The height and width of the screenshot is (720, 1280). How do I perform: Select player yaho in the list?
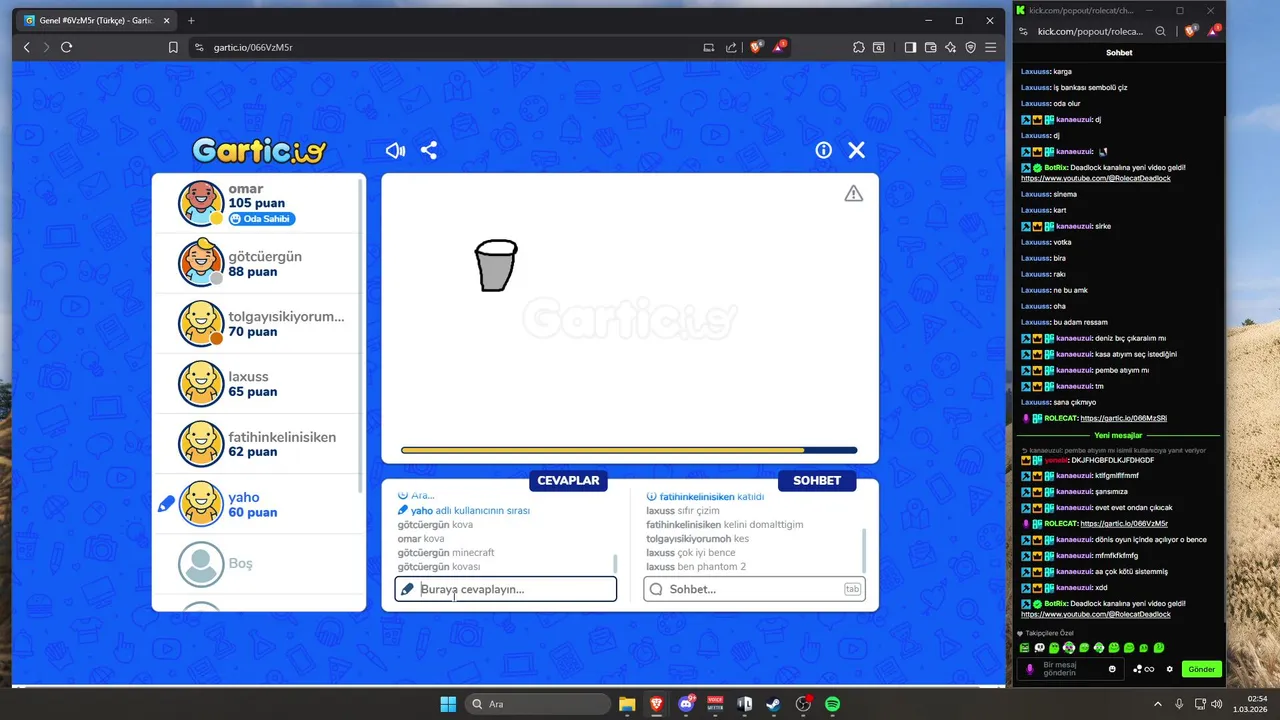tap(258, 504)
